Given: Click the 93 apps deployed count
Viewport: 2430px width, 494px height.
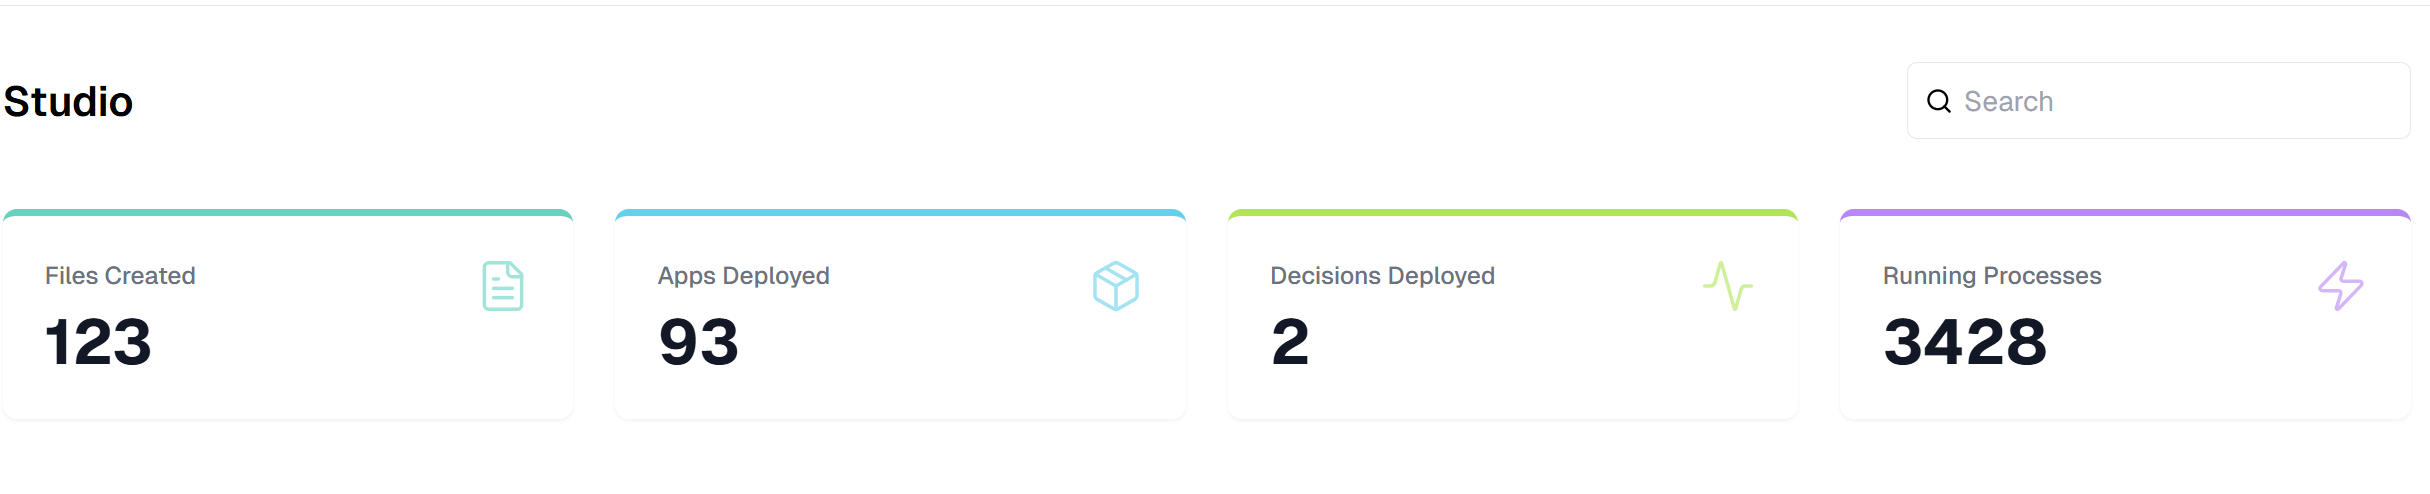Looking at the screenshot, I should pos(698,342).
